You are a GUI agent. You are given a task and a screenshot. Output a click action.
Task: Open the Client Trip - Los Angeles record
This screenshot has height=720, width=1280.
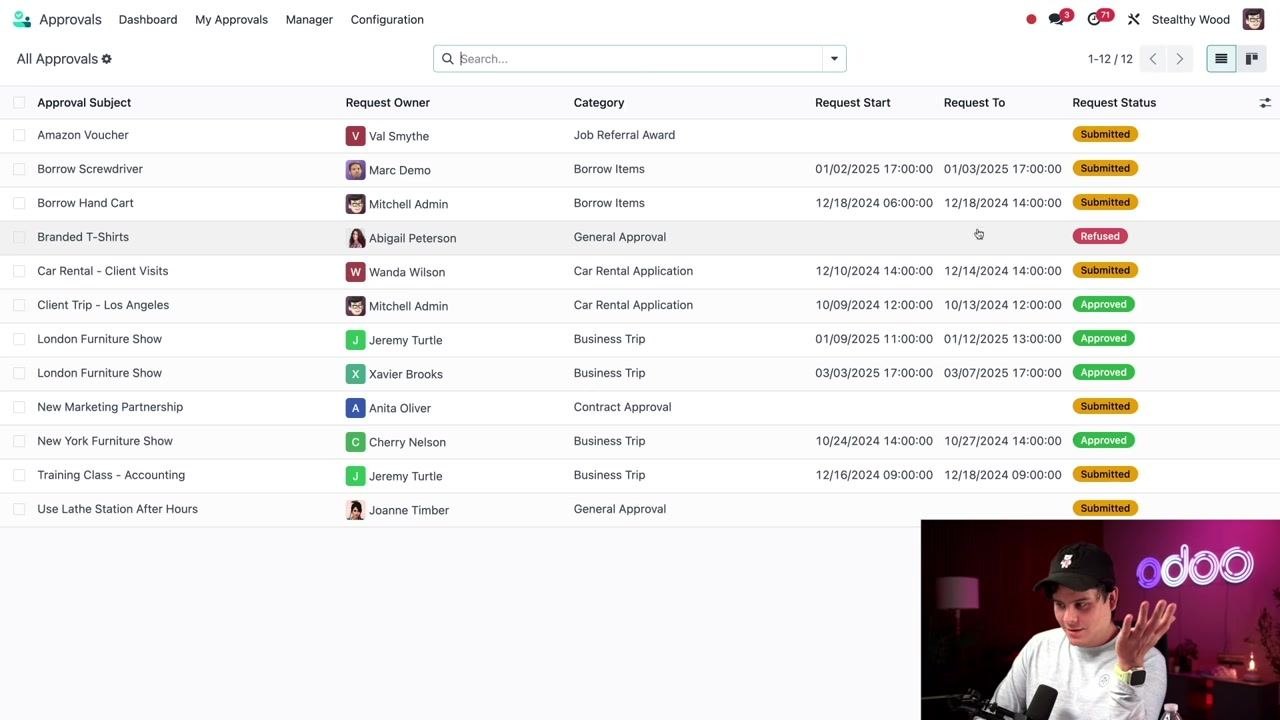[x=103, y=305]
